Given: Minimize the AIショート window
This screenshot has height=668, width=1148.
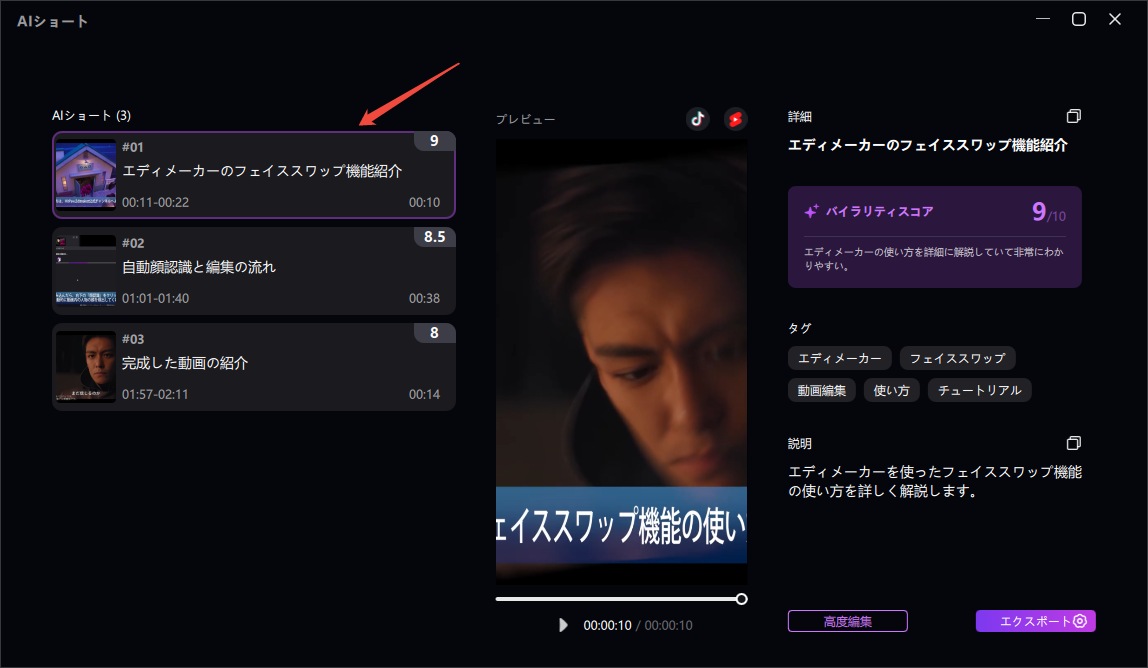Looking at the screenshot, I should pos(1043,19).
